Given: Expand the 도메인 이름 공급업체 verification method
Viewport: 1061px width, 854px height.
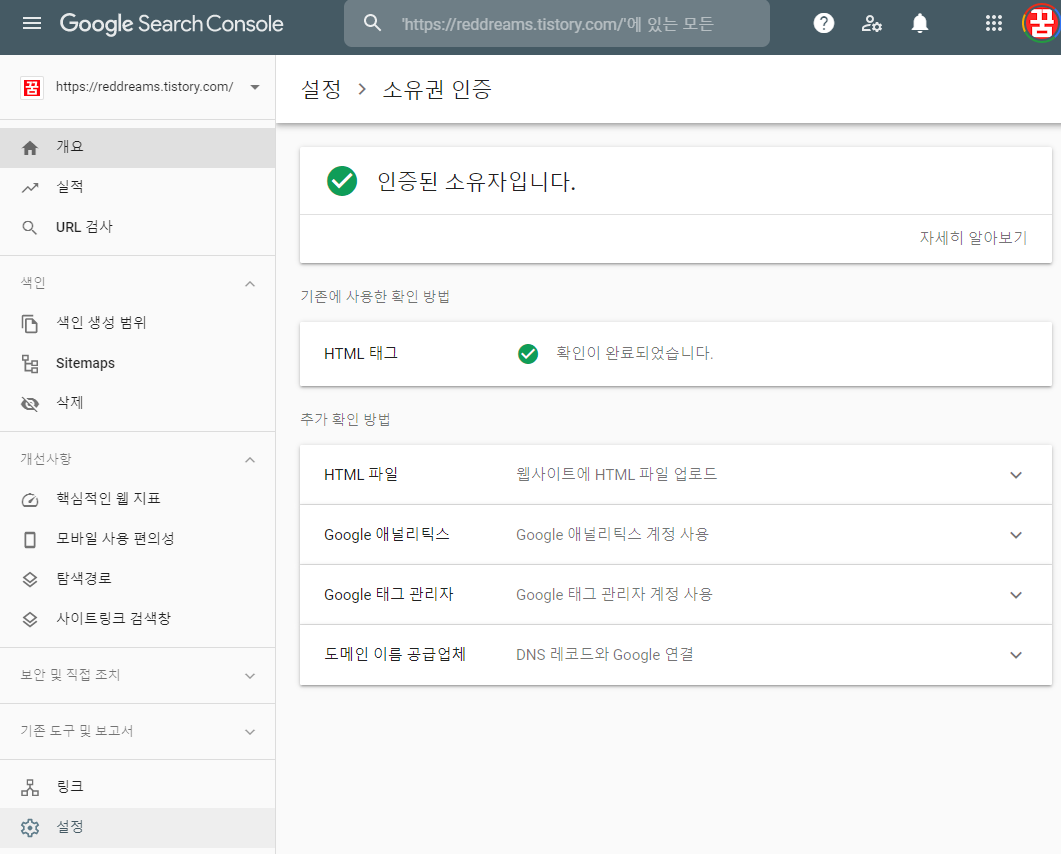Looking at the screenshot, I should [x=1016, y=655].
